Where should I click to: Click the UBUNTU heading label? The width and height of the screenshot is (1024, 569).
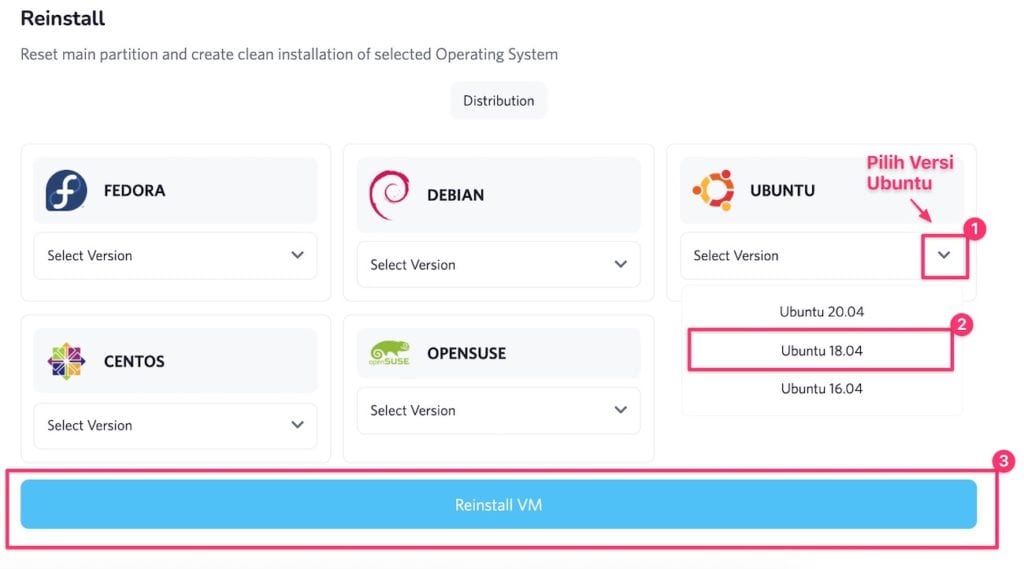[782, 191]
